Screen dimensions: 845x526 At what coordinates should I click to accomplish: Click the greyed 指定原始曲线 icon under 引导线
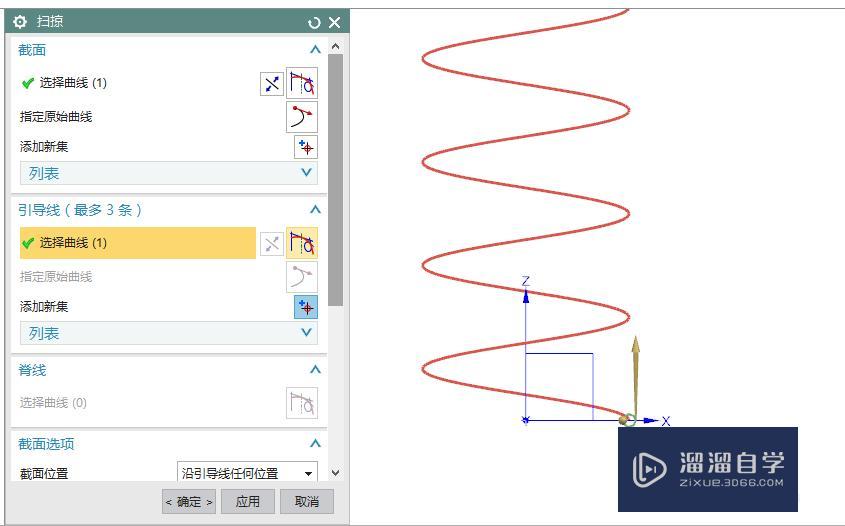[302, 277]
